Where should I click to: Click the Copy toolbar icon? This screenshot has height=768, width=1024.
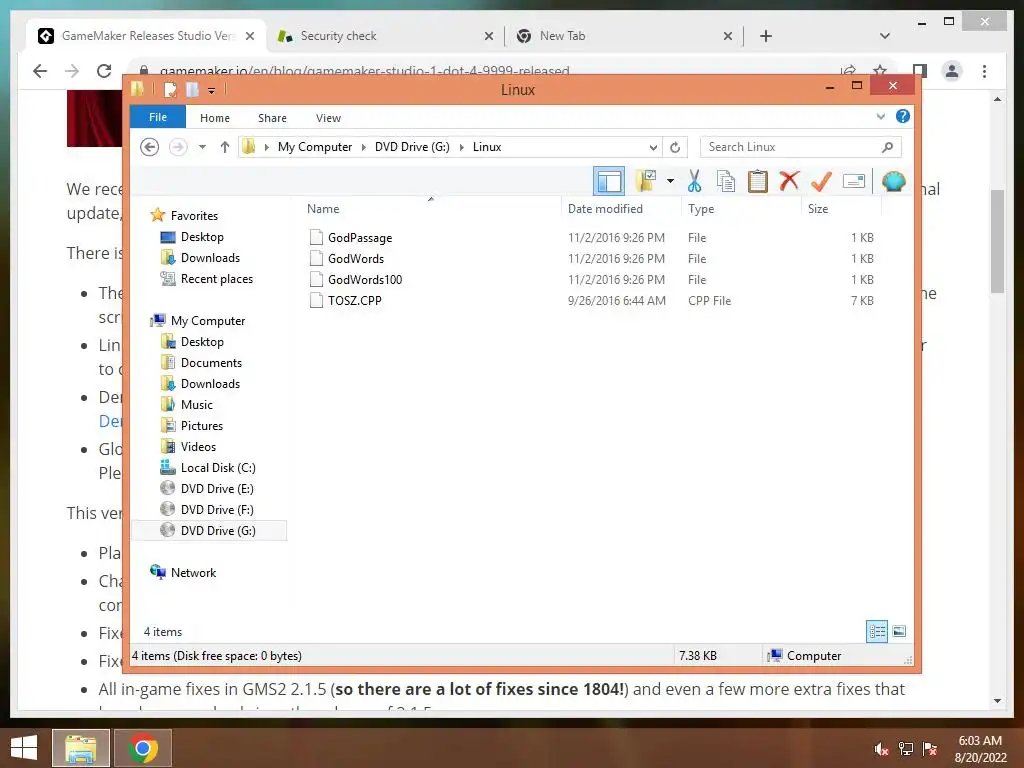pos(726,181)
